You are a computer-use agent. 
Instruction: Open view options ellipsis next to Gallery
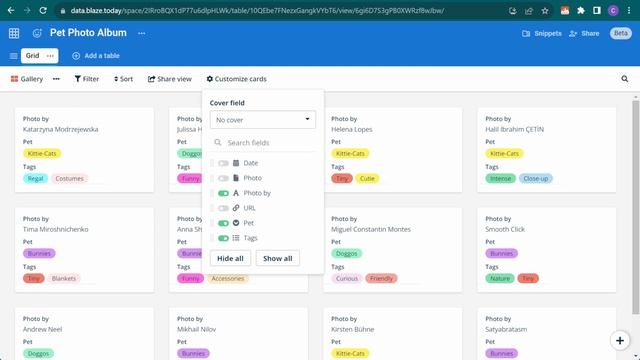[x=56, y=79]
